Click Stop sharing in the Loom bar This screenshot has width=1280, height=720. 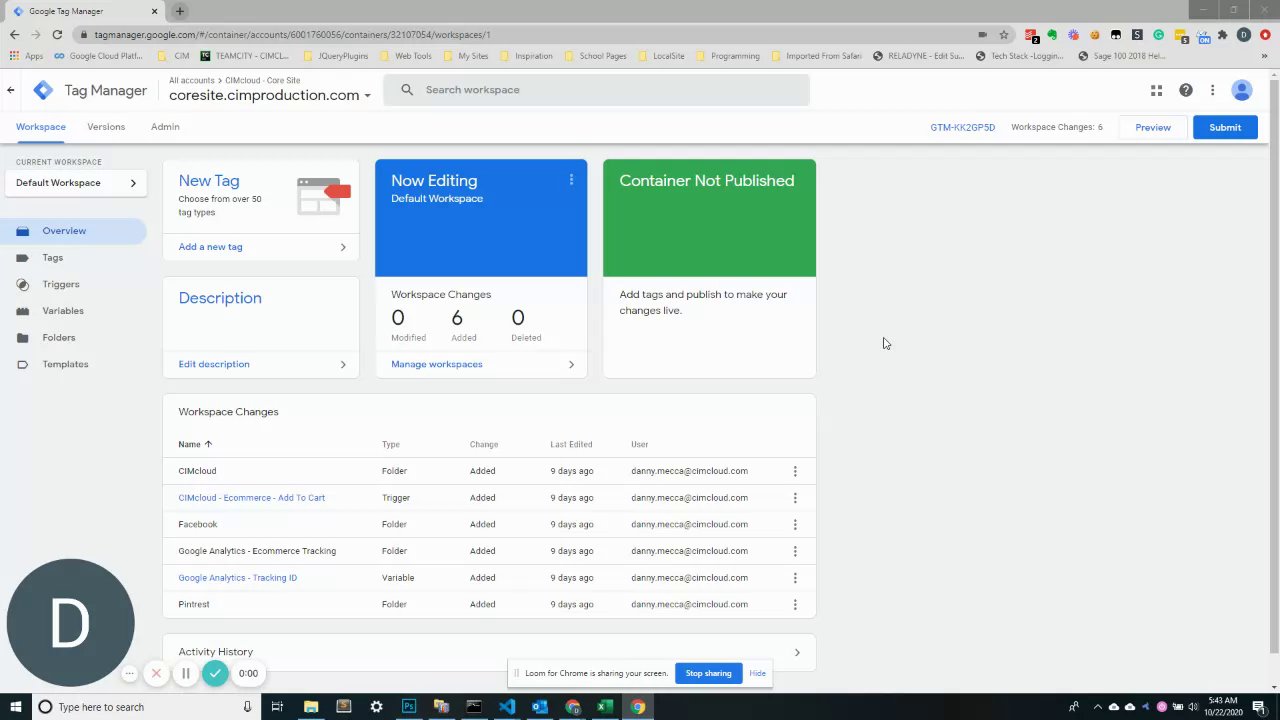(708, 673)
